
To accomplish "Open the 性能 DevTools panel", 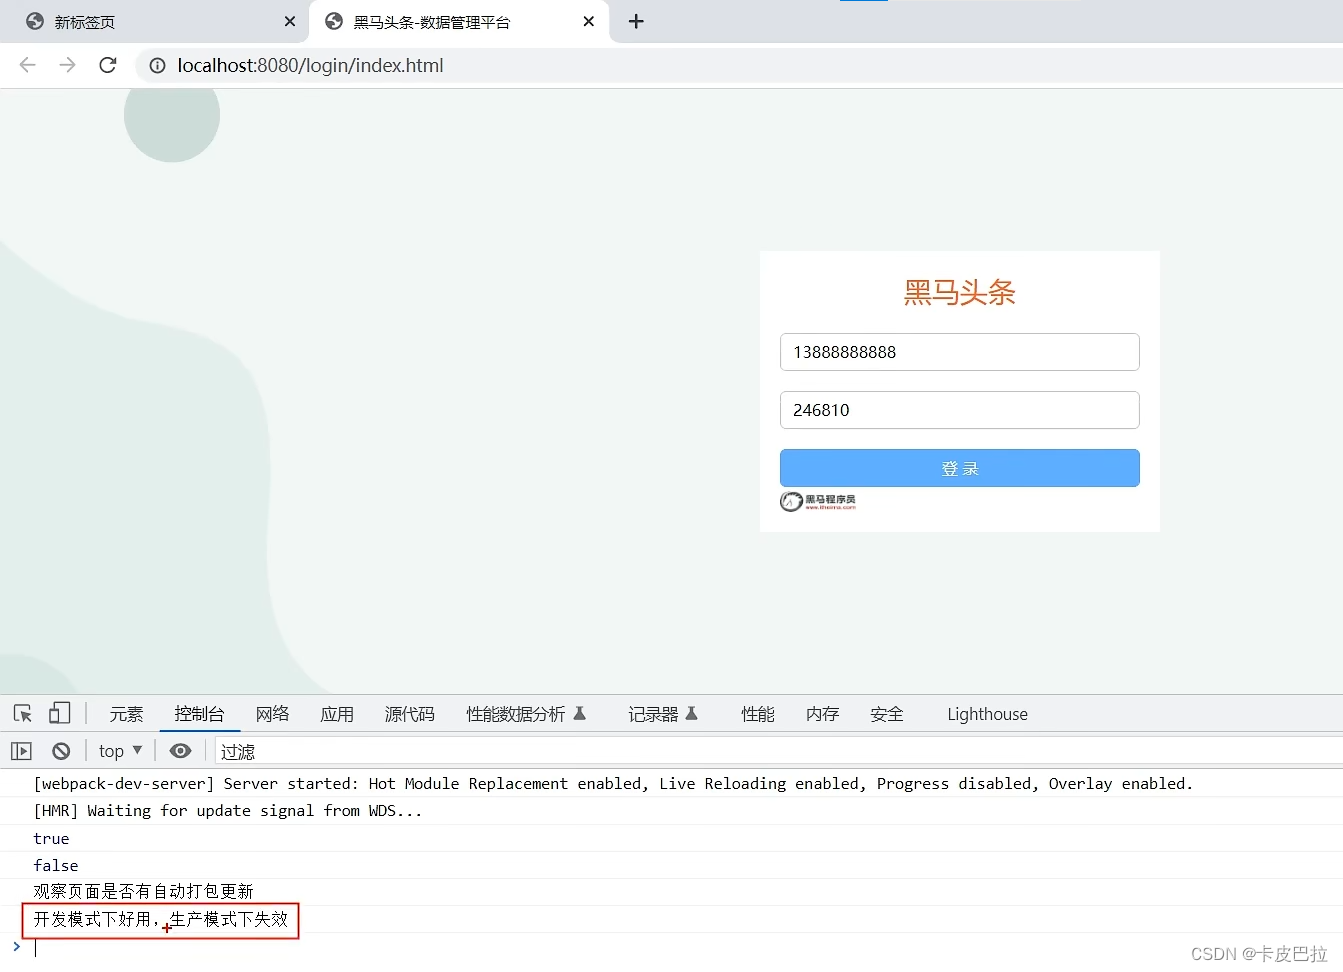I will coord(757,714).
